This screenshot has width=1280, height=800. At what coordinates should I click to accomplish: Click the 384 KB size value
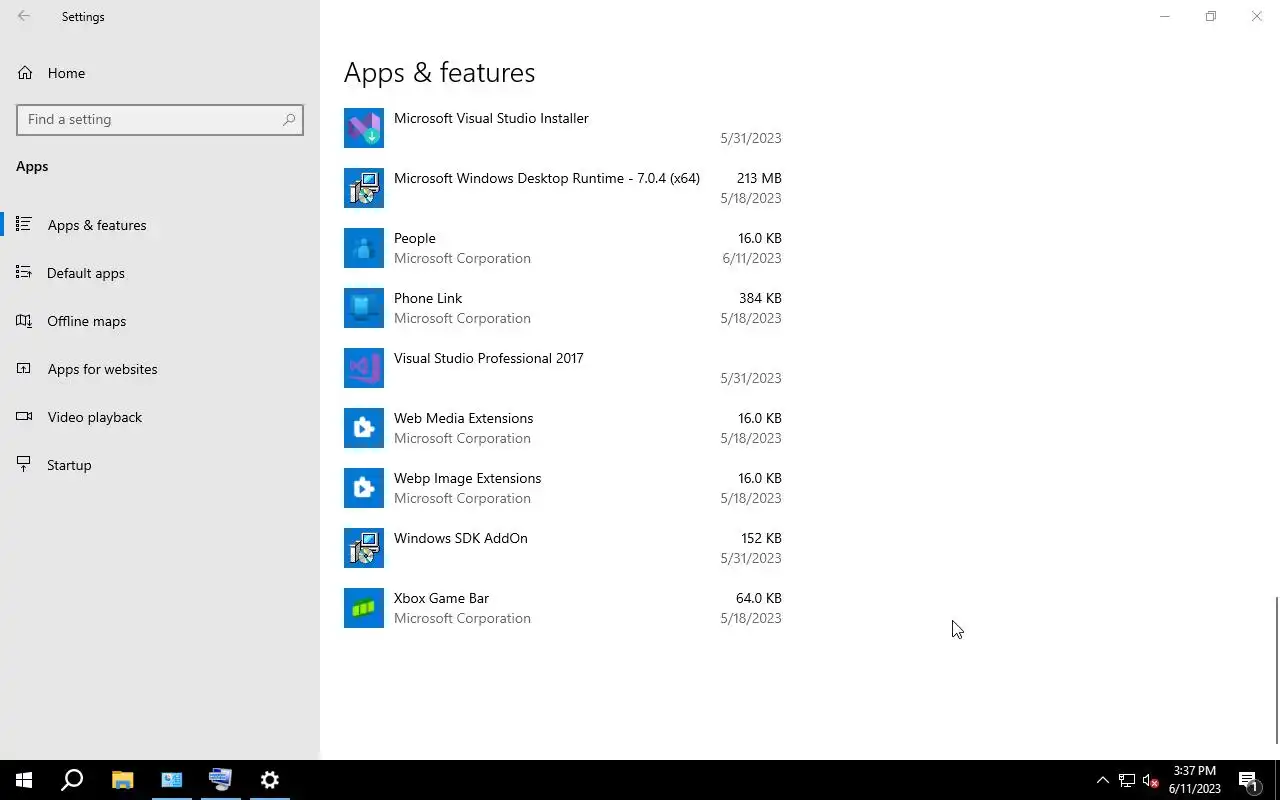[760, 298]
